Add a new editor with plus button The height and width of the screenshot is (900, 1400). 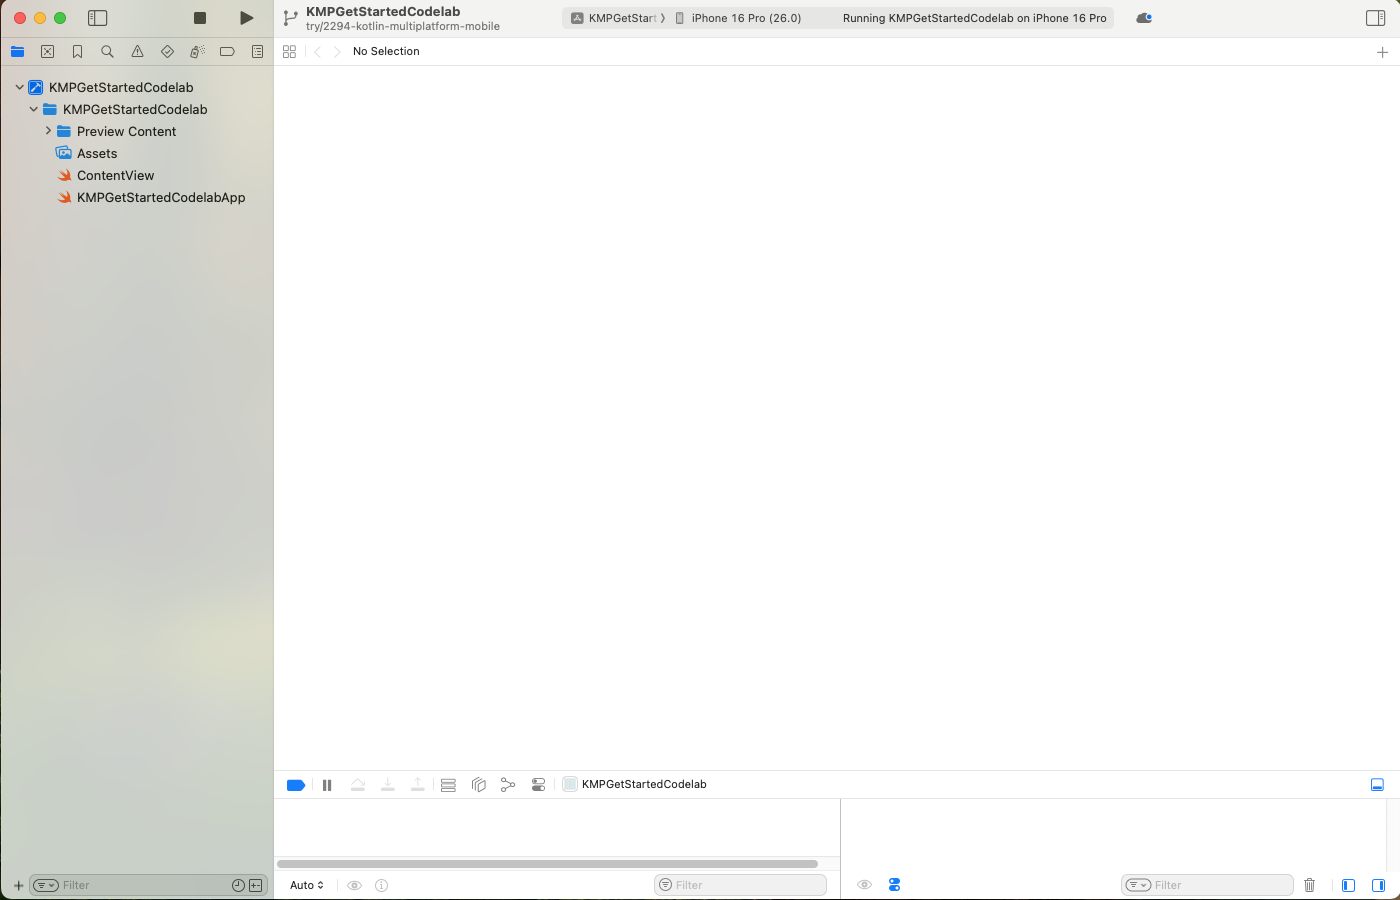click(1382, 52)
